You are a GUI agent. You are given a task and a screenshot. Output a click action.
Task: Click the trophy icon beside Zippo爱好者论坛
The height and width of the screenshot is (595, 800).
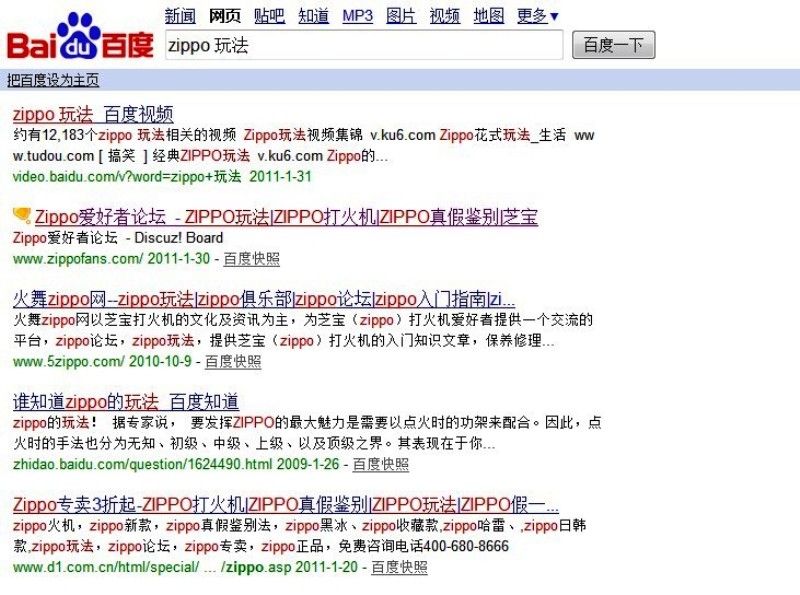coord(22,215)
